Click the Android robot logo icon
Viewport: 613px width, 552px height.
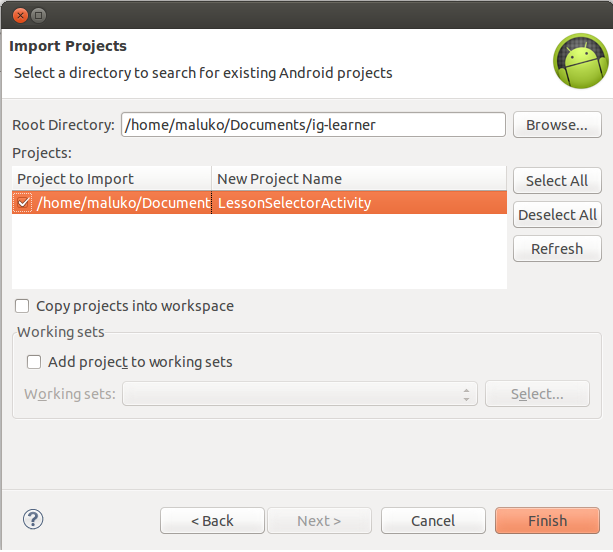coord(581,61)
